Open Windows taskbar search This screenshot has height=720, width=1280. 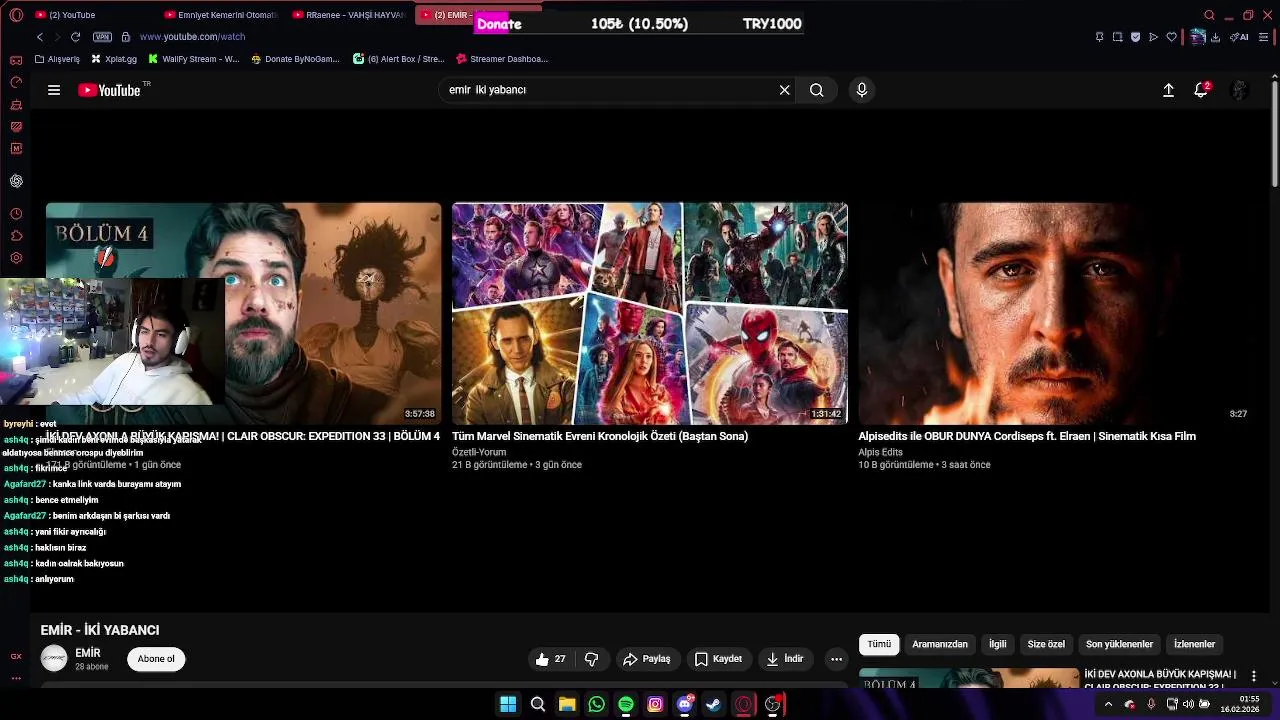tap(538, 705)
